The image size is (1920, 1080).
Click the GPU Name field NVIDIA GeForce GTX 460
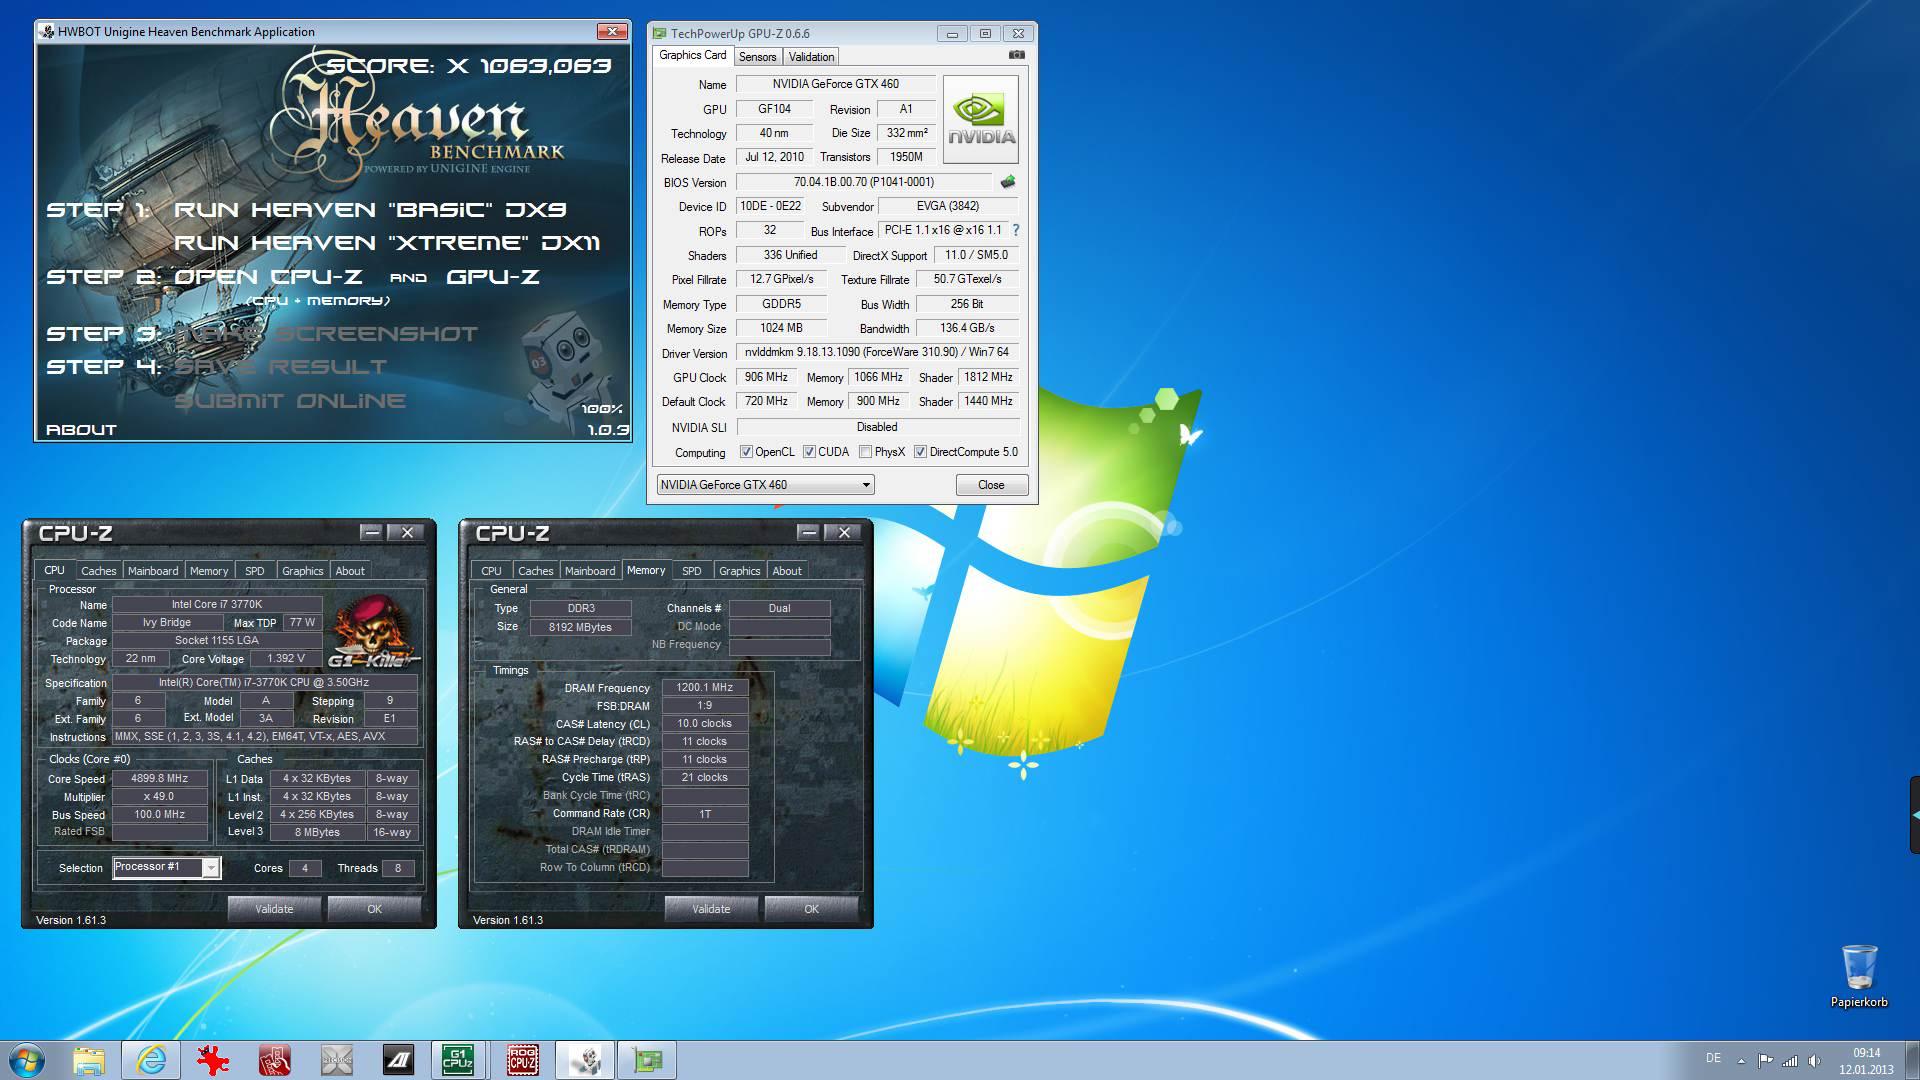835,84
